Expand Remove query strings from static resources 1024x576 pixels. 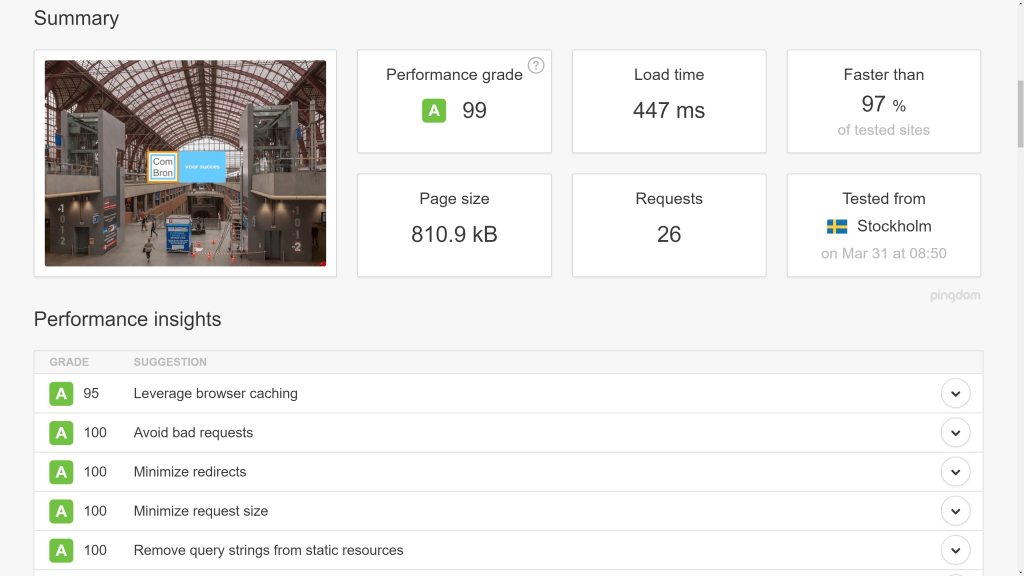tap(955, 551)
